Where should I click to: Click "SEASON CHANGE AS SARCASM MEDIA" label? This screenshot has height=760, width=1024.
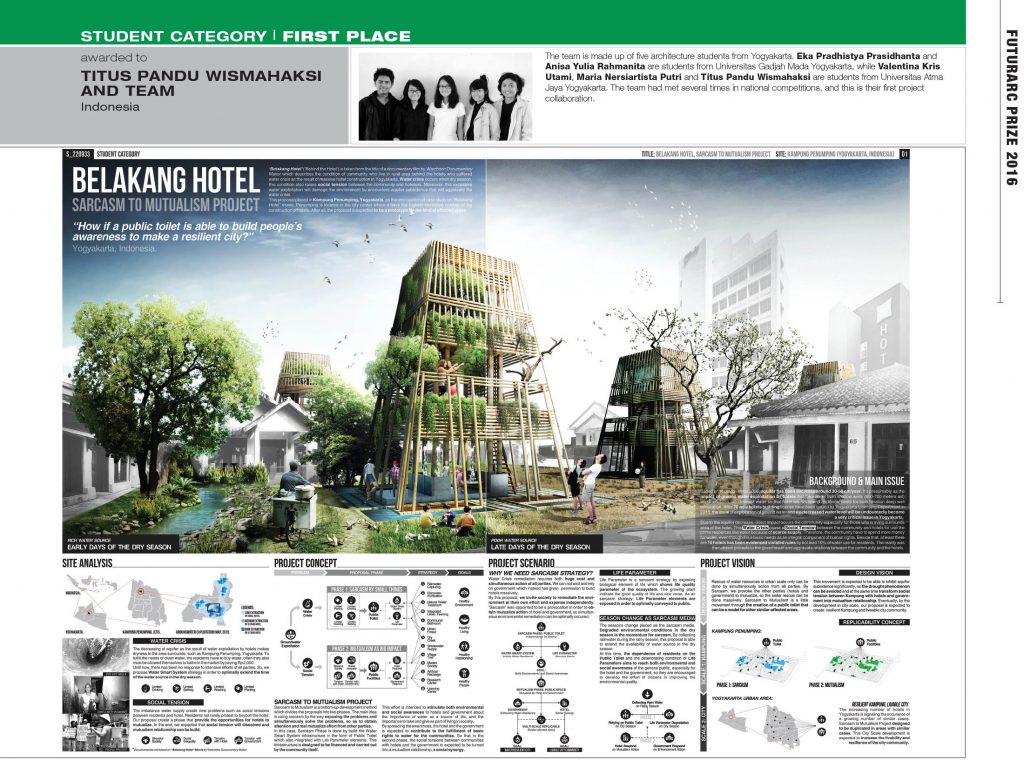pyautogui.click(x=647, y=618)
